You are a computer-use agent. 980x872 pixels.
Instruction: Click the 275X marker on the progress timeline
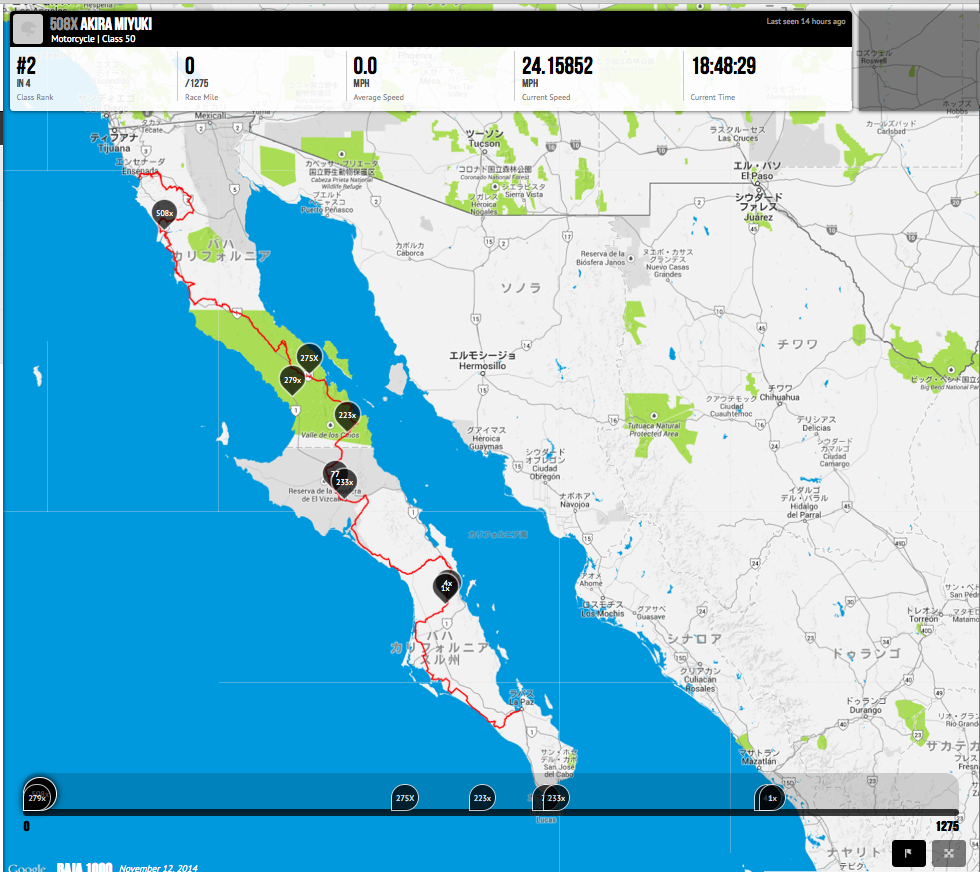coord(405,798)
